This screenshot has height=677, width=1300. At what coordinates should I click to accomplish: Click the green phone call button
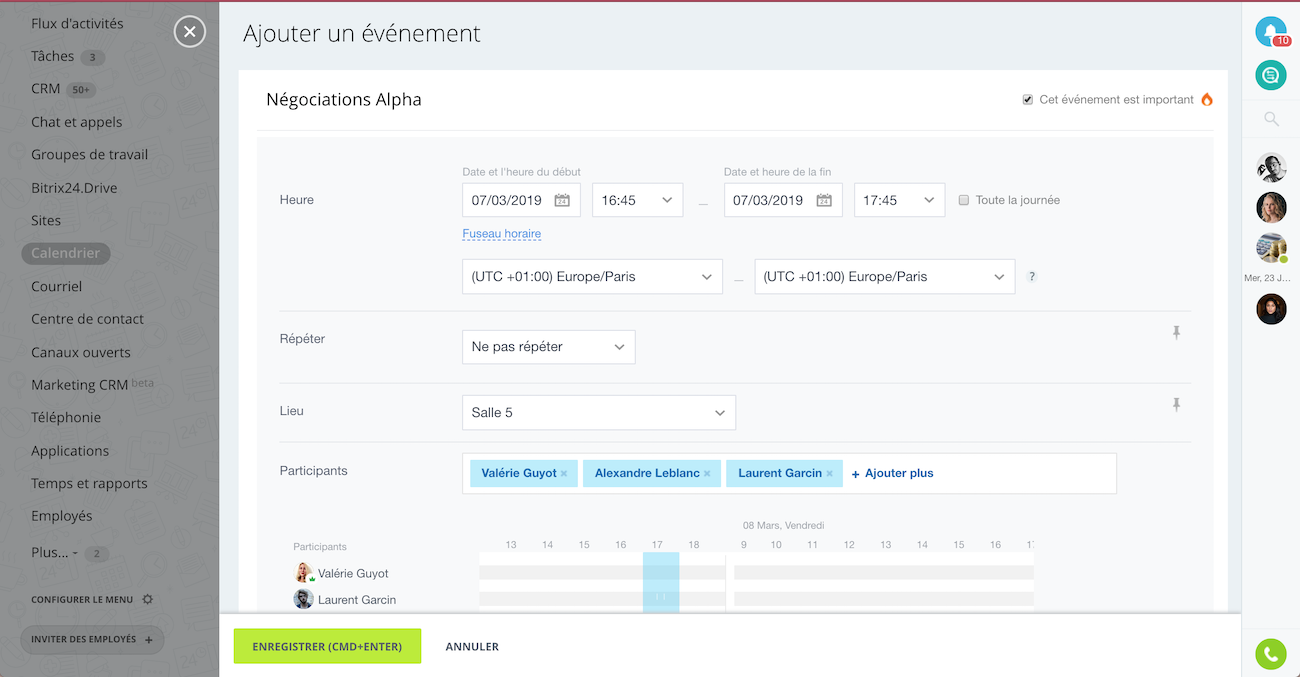[1270, 654]
